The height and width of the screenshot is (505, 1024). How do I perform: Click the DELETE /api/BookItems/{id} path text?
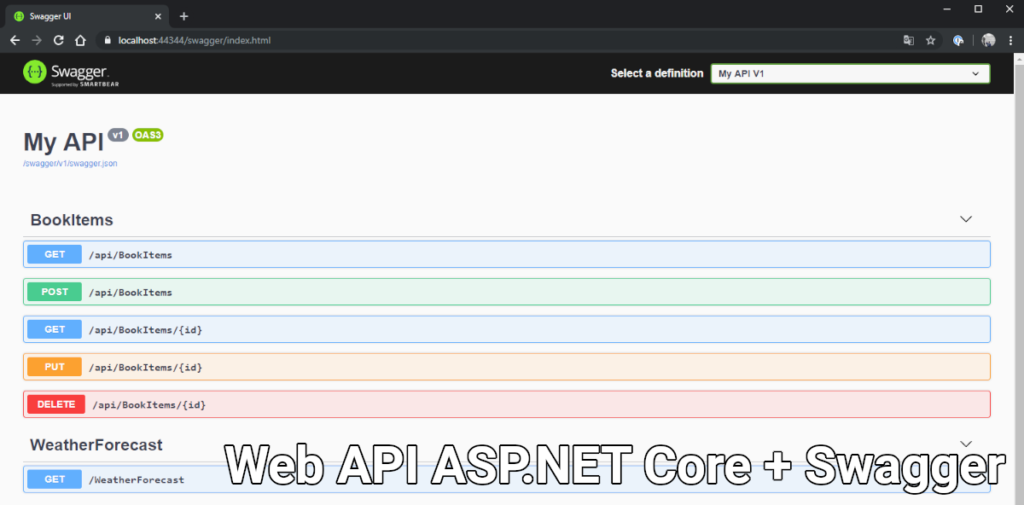pyautogui.click(x=149, y=405)
